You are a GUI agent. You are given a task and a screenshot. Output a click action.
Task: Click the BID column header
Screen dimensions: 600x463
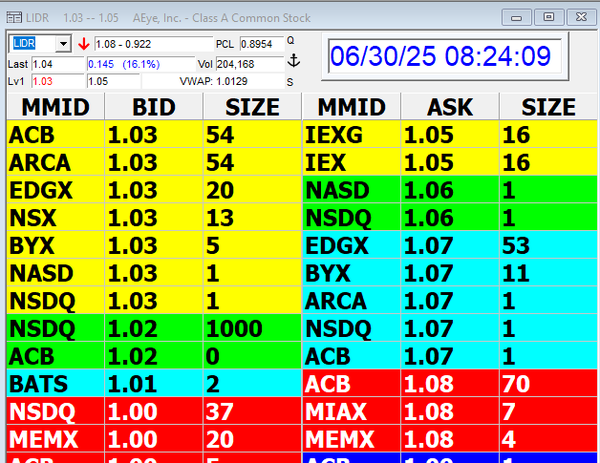[152, 108]
